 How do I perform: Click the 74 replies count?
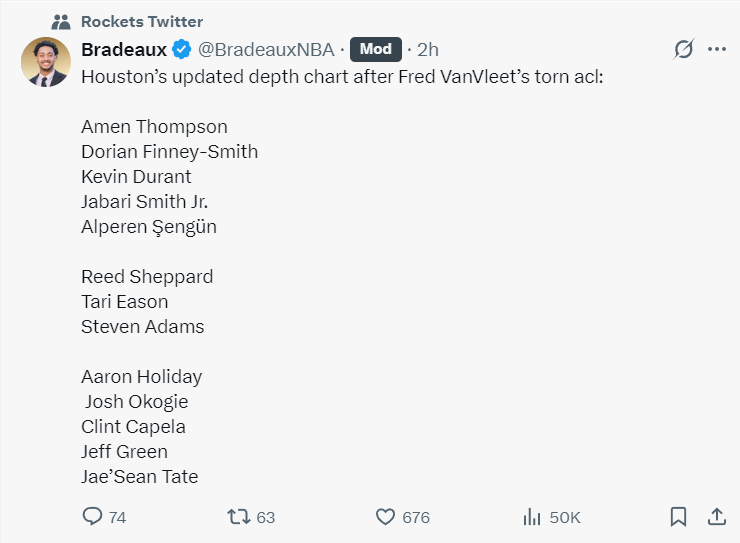[117, 517]
